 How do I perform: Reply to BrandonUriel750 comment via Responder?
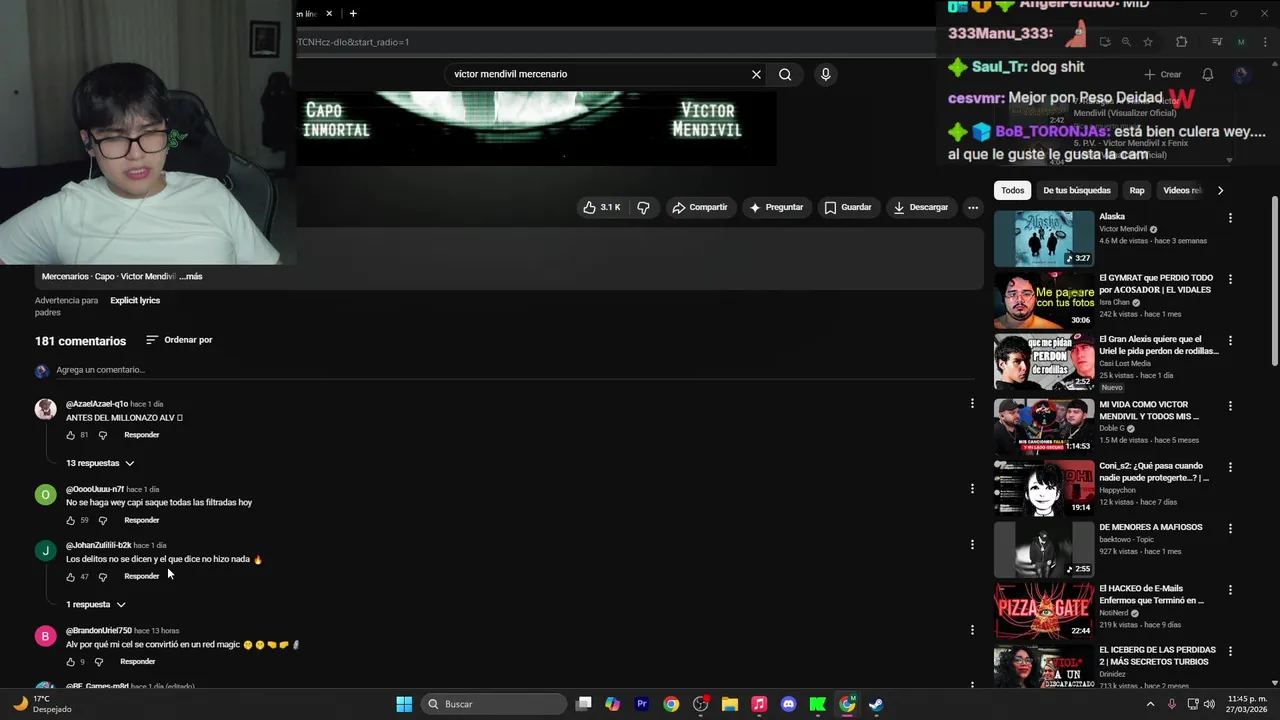click(x=137, y=661)
